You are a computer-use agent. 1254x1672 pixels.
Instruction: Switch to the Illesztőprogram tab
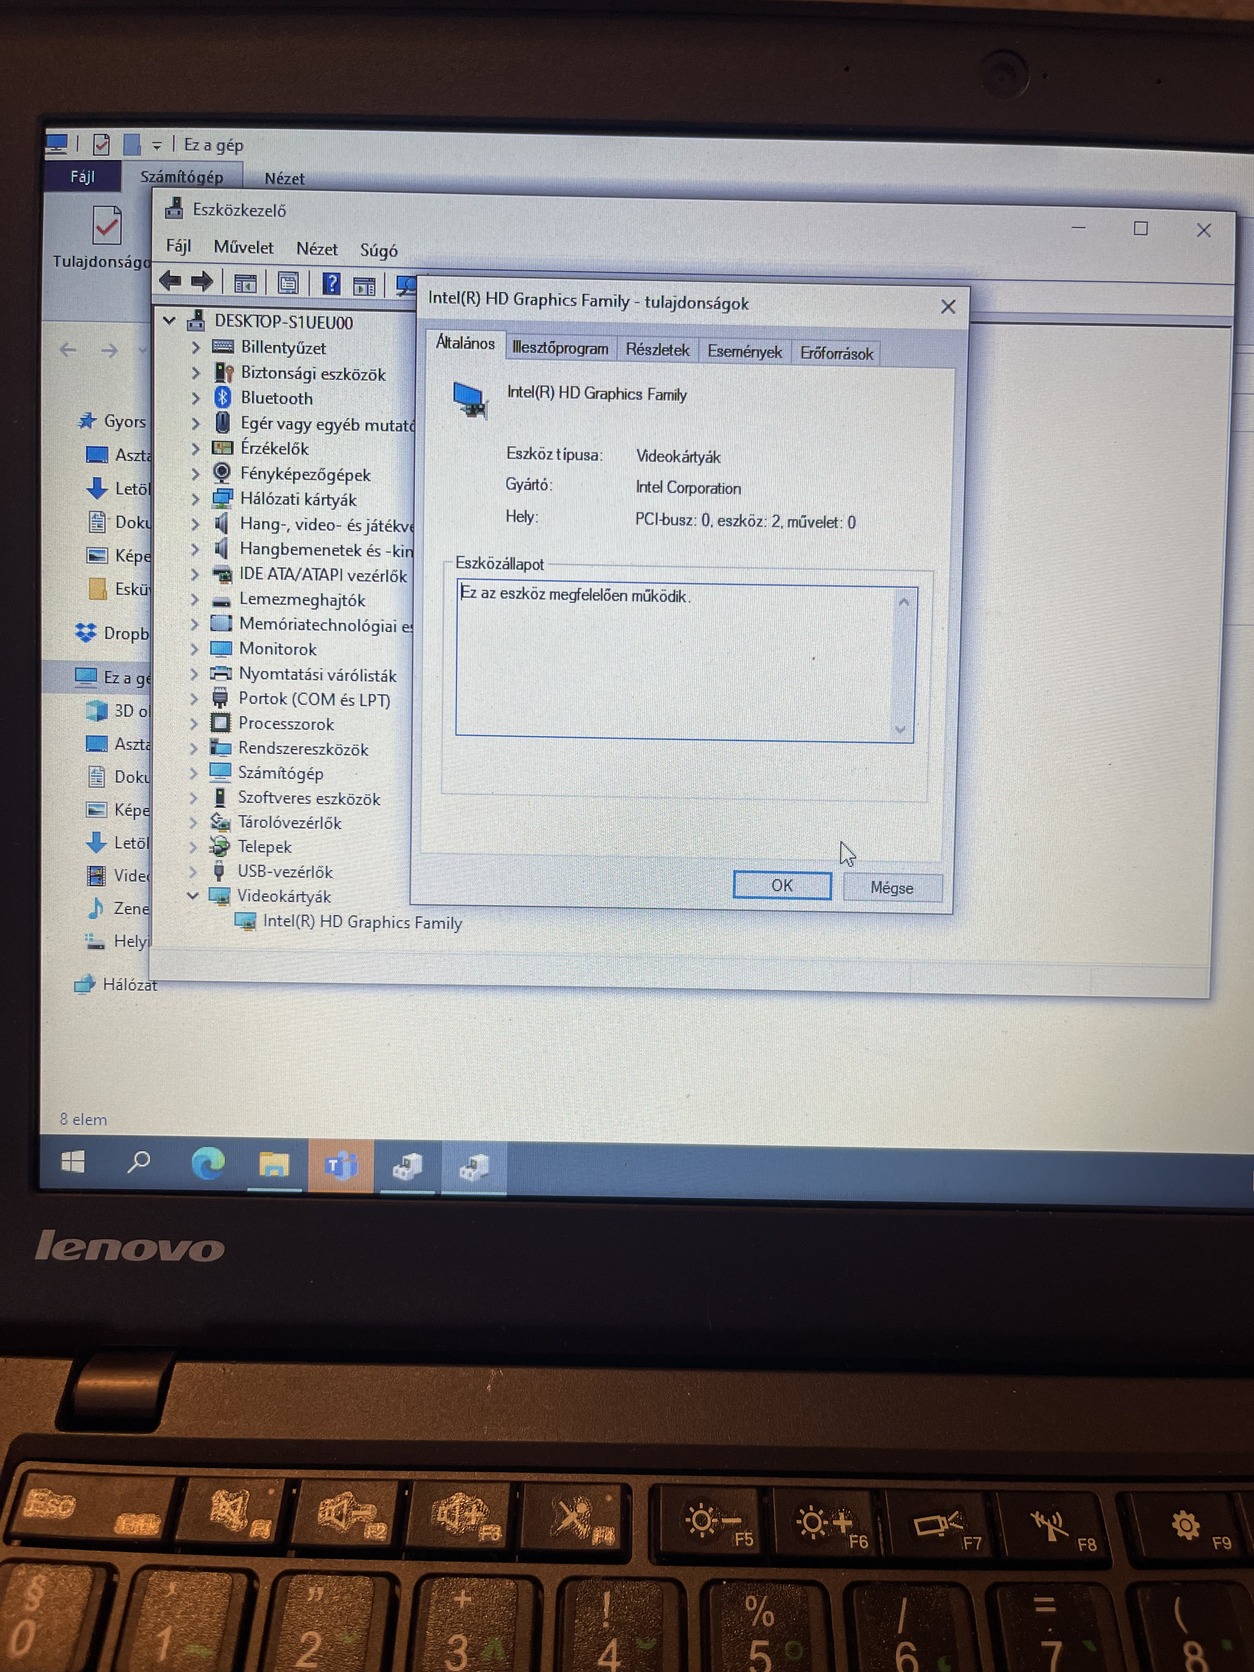pyautogui.click(x=560, y=348)
